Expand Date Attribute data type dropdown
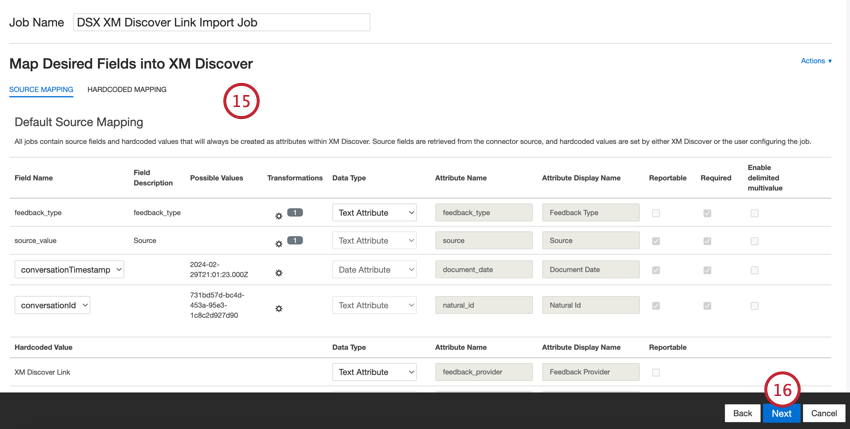 374,270
